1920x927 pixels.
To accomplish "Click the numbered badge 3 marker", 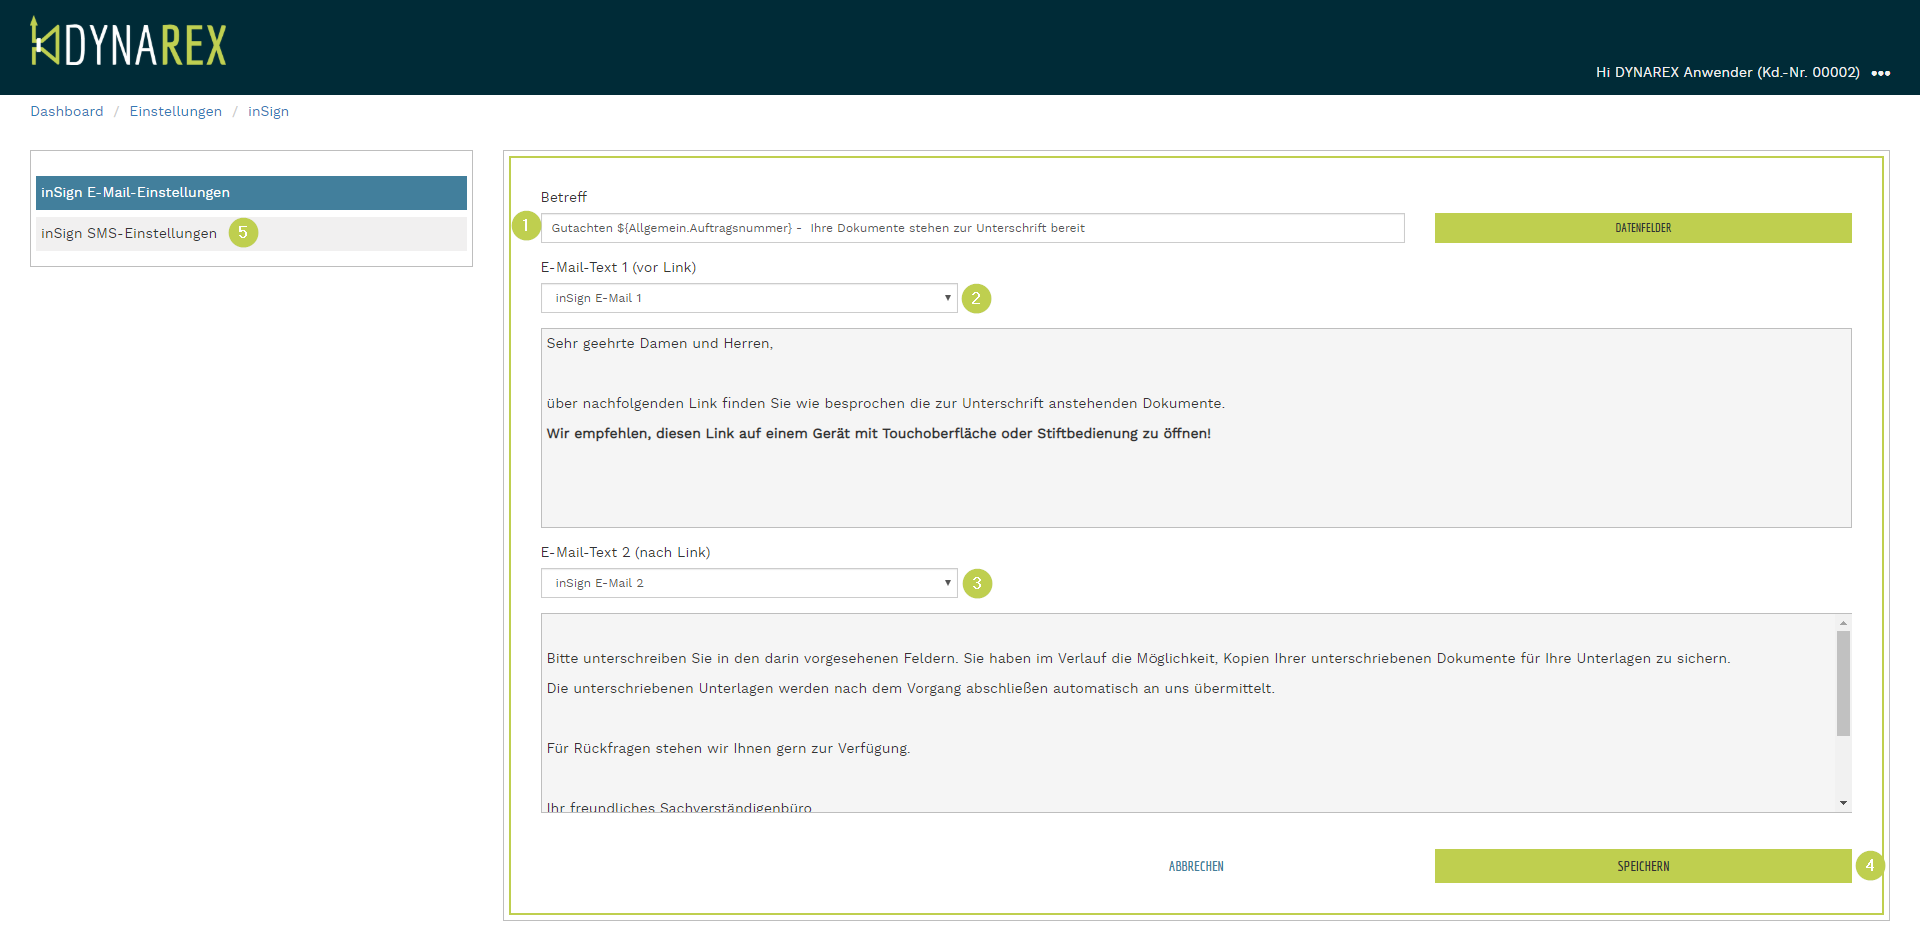I will (977, 583).
